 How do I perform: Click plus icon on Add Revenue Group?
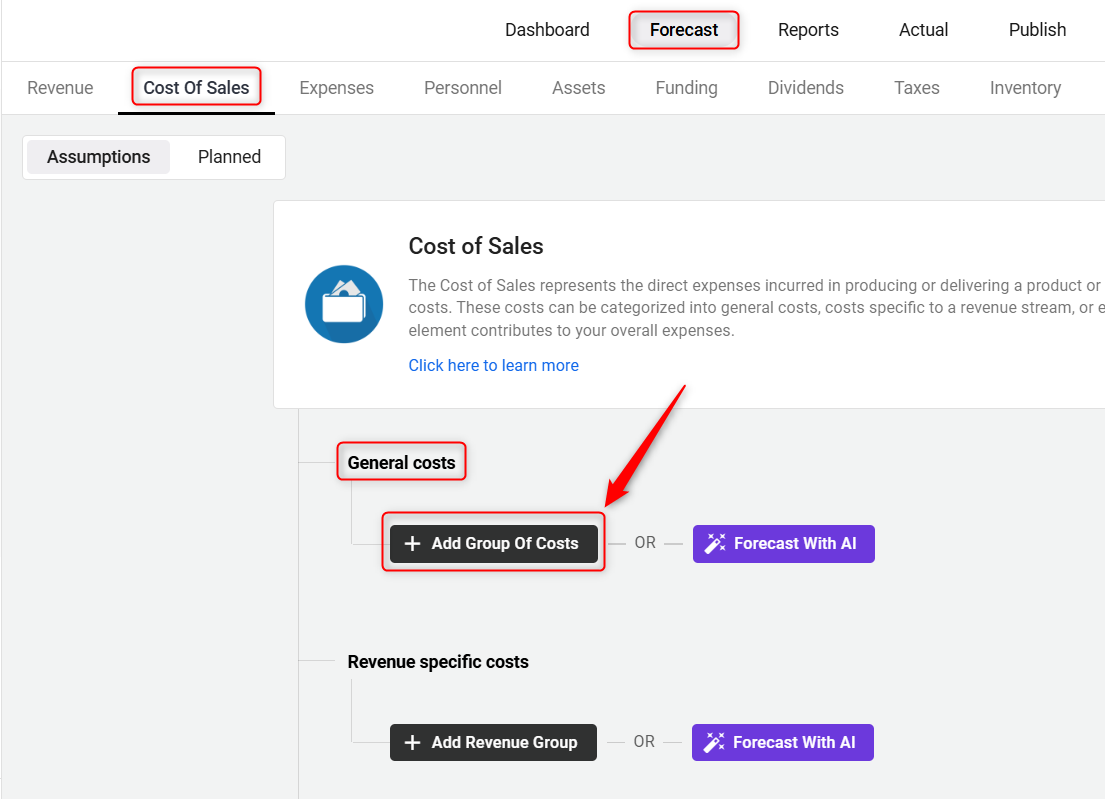tap(412, 743)
